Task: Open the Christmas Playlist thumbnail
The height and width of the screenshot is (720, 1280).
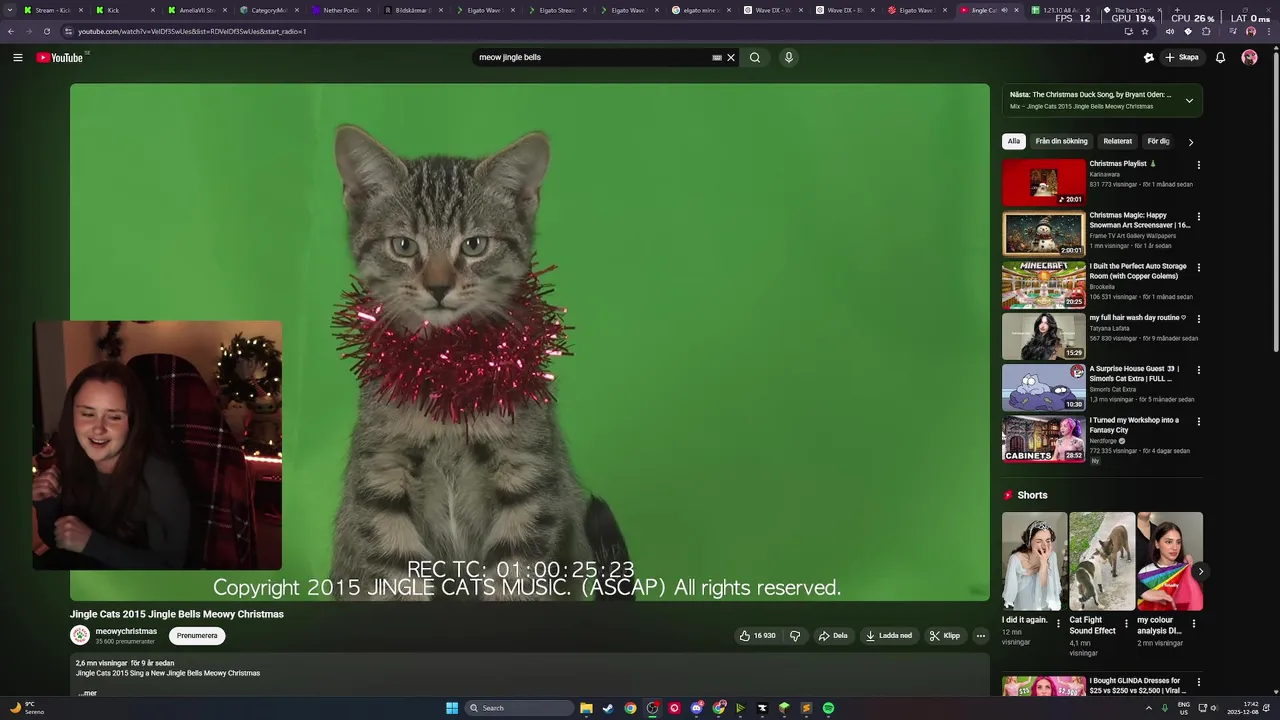Action: point(1044,182)
